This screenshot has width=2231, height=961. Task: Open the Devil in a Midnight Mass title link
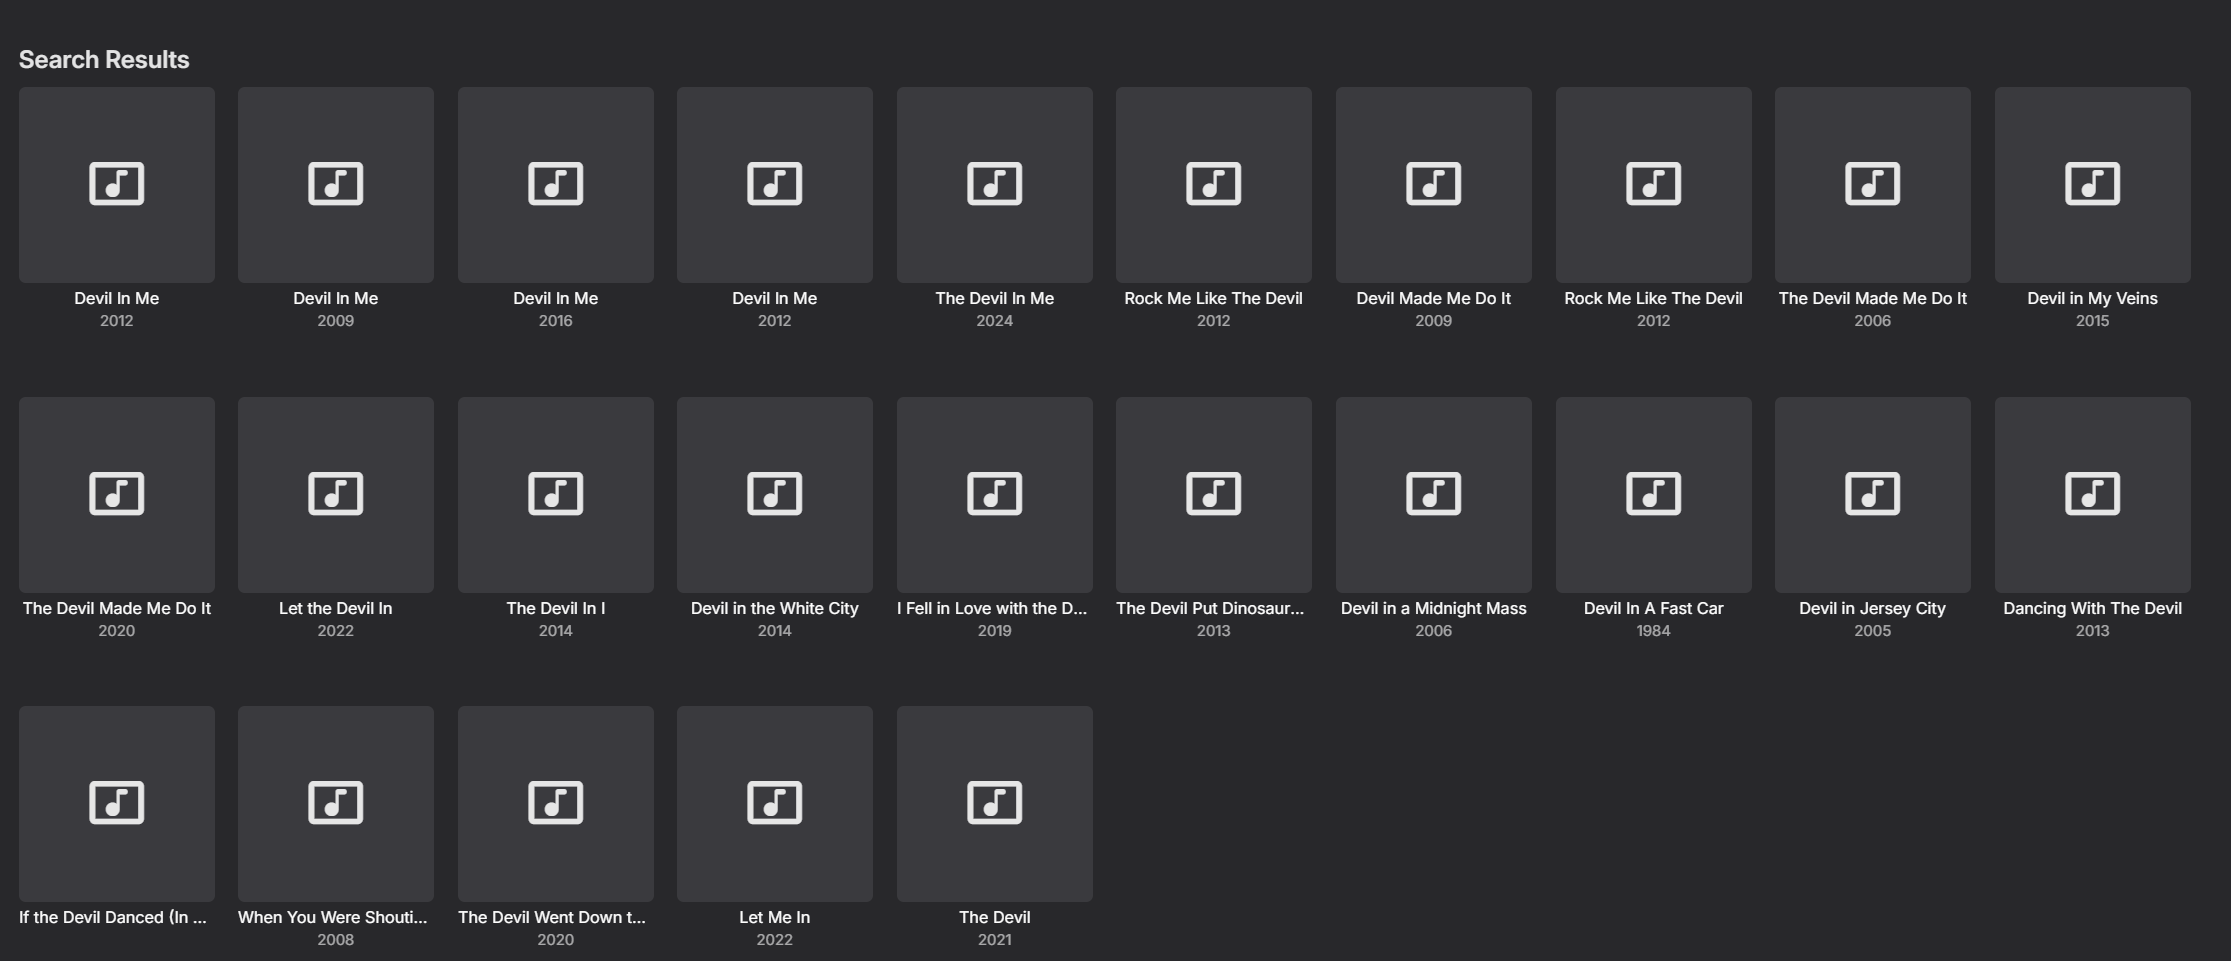pyautogui.click(x=1433, y=608)
